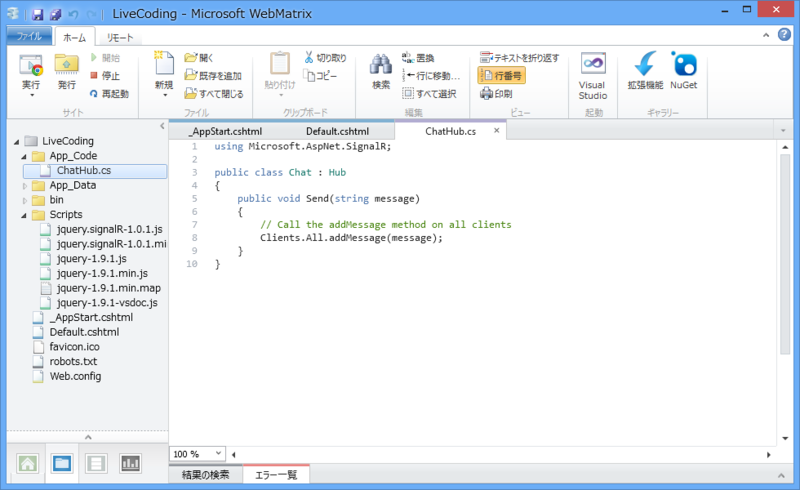Switch to the _AppStart.cshtml editor tab
This screenshot has width=800, height=490.
[x=226, y=131]
